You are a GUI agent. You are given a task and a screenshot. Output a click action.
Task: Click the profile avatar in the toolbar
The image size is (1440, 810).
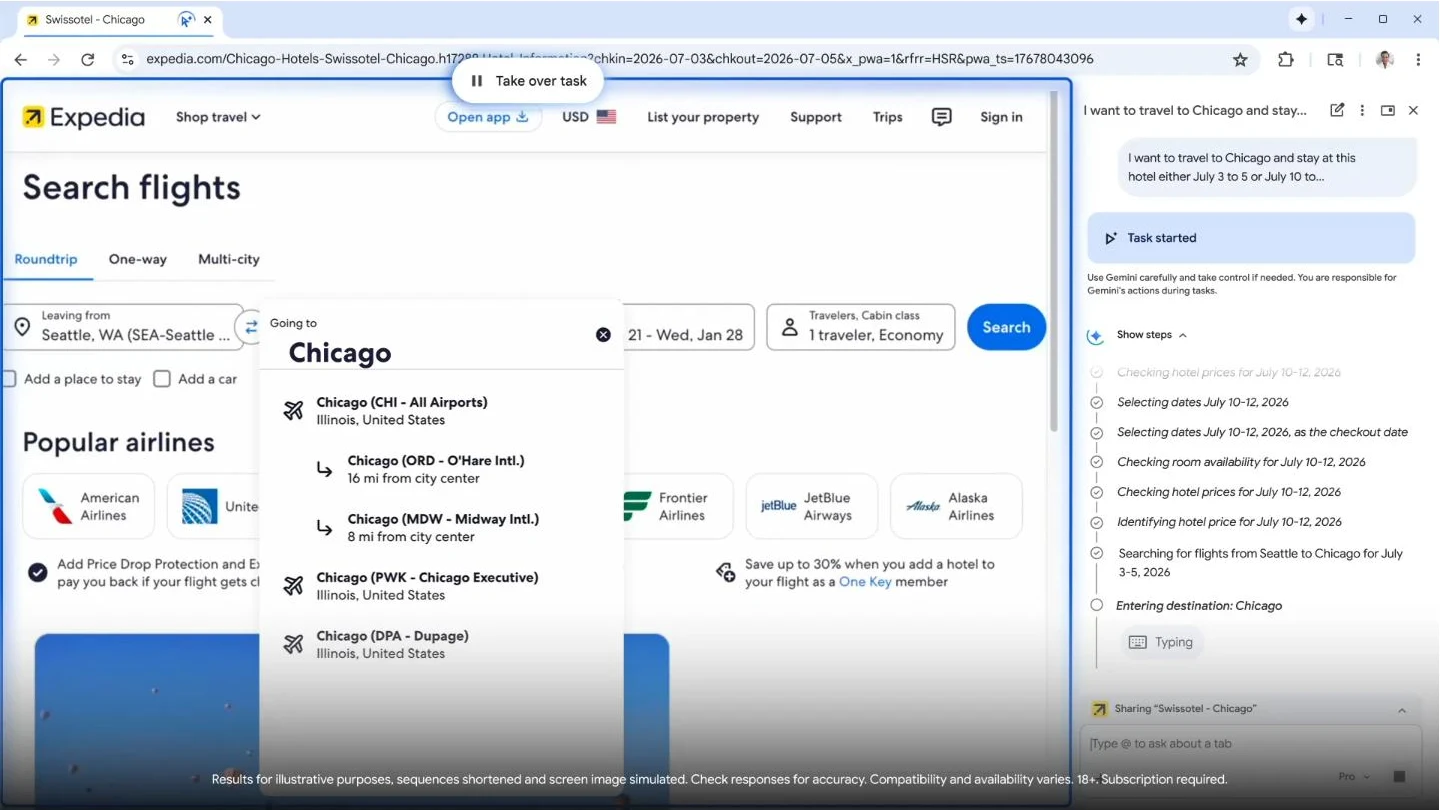[1385, 59]
